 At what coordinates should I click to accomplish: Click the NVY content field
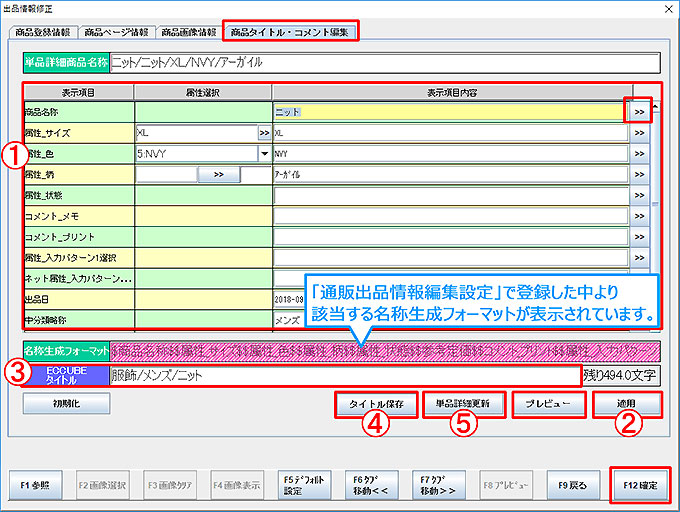tap(451, 154)
